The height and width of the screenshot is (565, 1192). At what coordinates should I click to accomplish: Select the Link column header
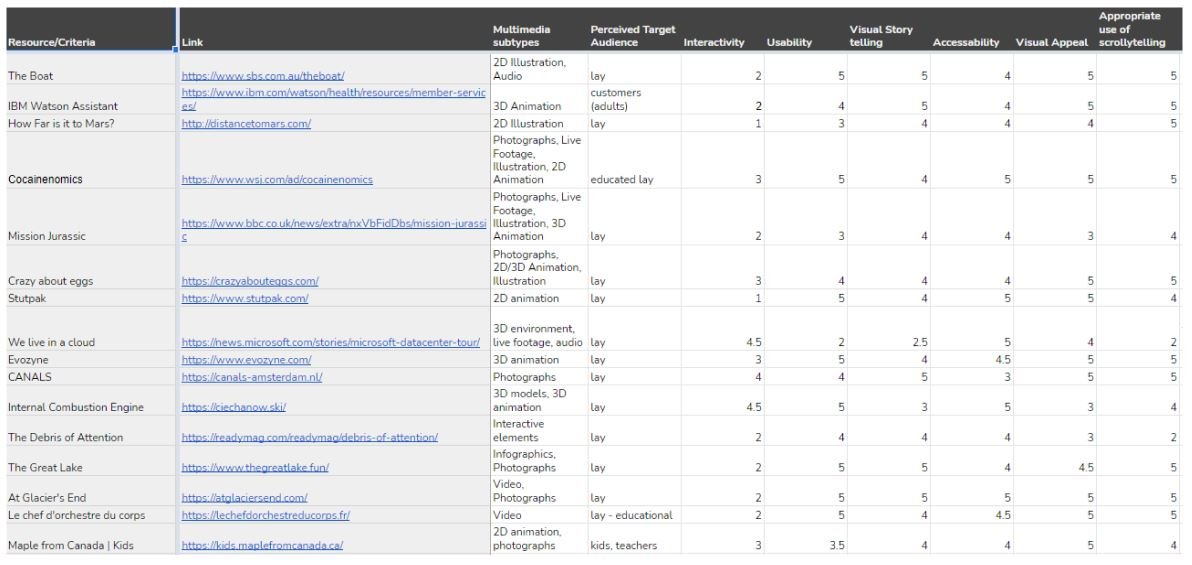(x=334, y=30)
